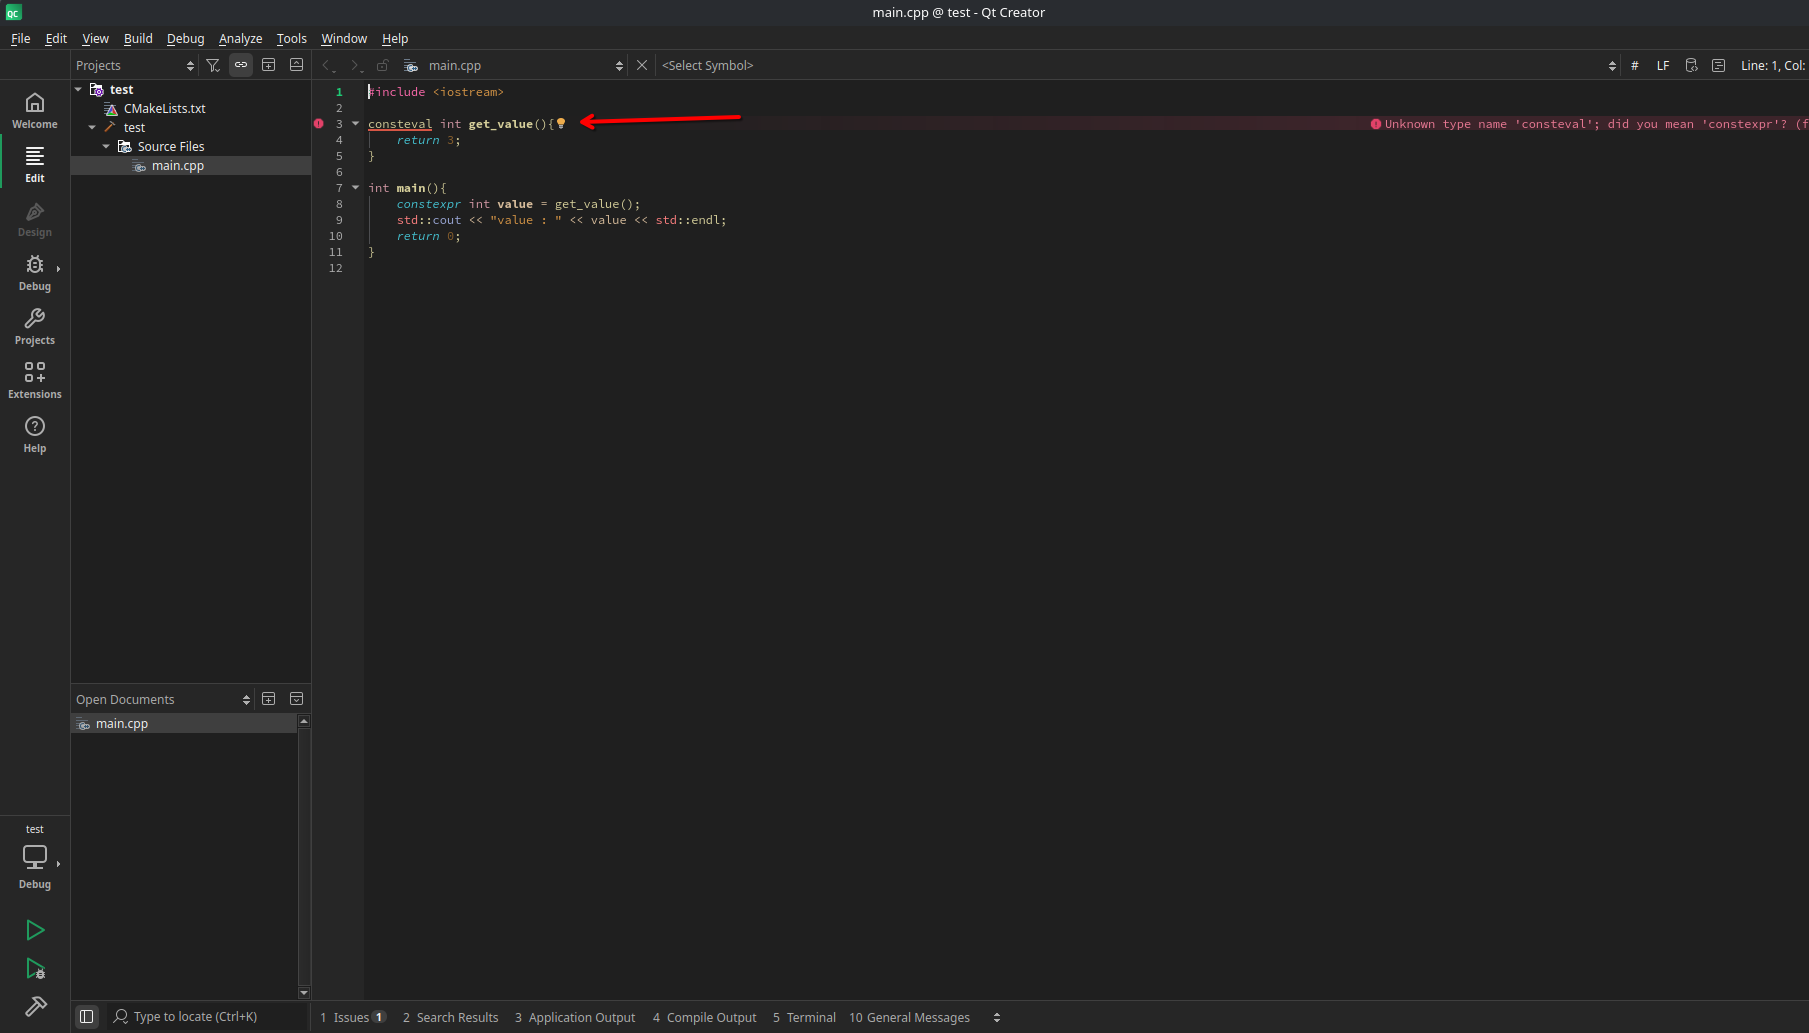Viewport: 1809px width, 1033px height.
Task: Click the preprocessor directives # button
Action: click(x=1635, y=65)
